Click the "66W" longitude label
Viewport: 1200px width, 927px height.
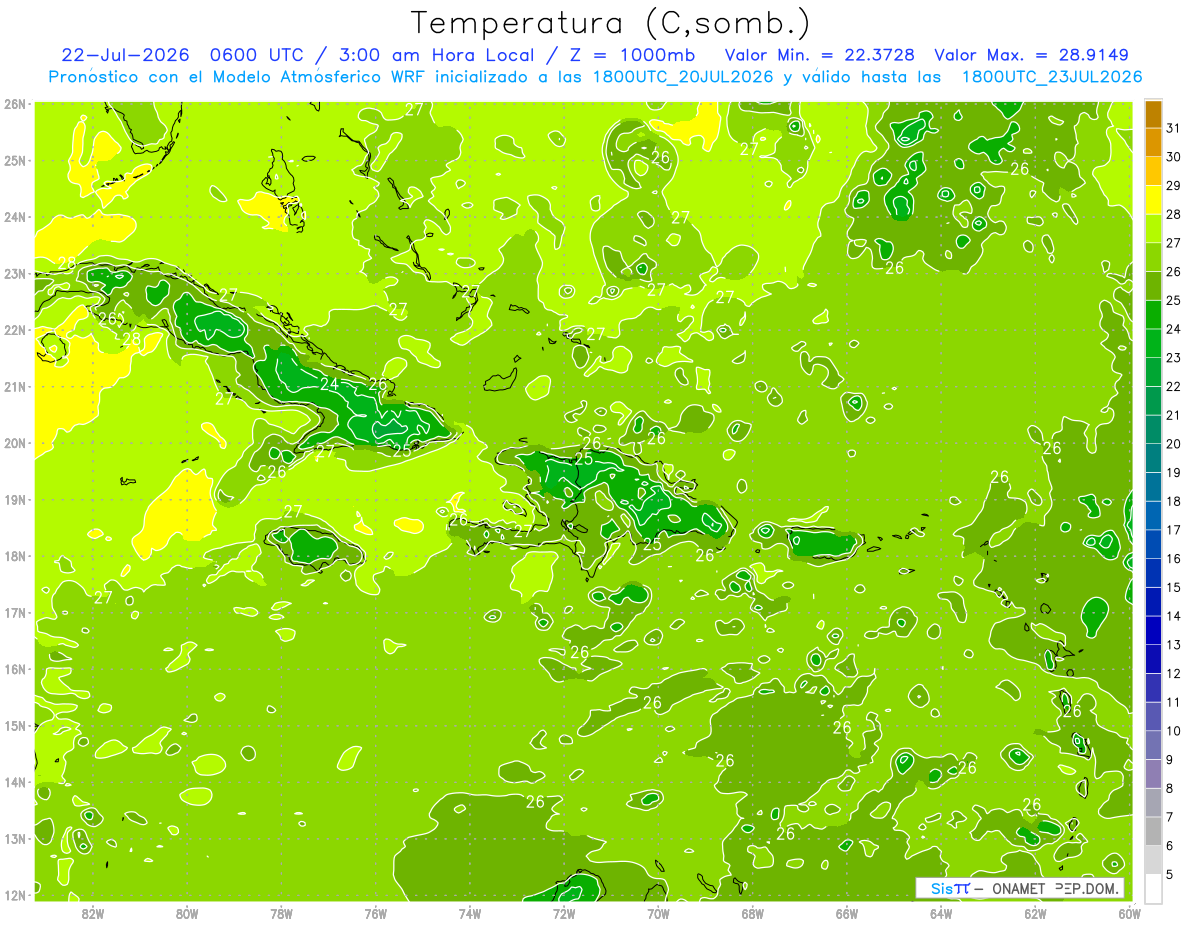pos(847,913)
